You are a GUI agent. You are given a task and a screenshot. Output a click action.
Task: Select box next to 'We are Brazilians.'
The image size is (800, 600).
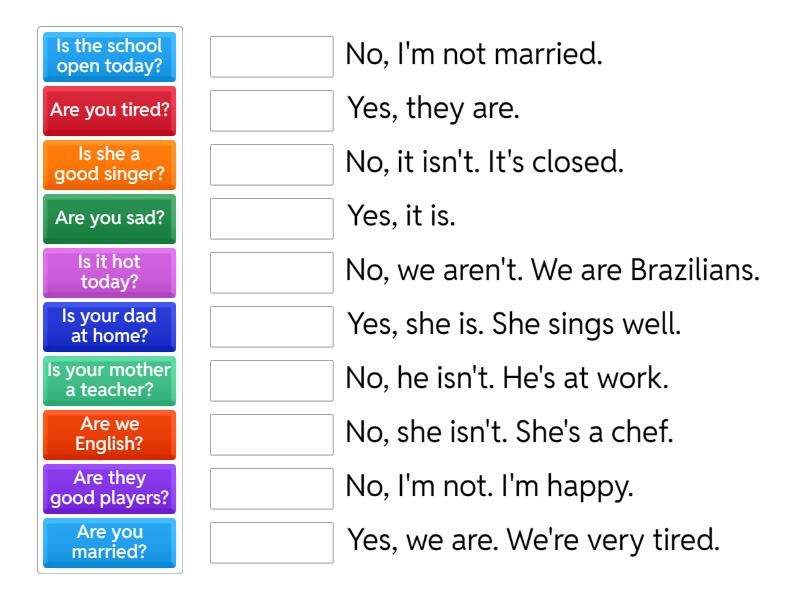(272, 273)
